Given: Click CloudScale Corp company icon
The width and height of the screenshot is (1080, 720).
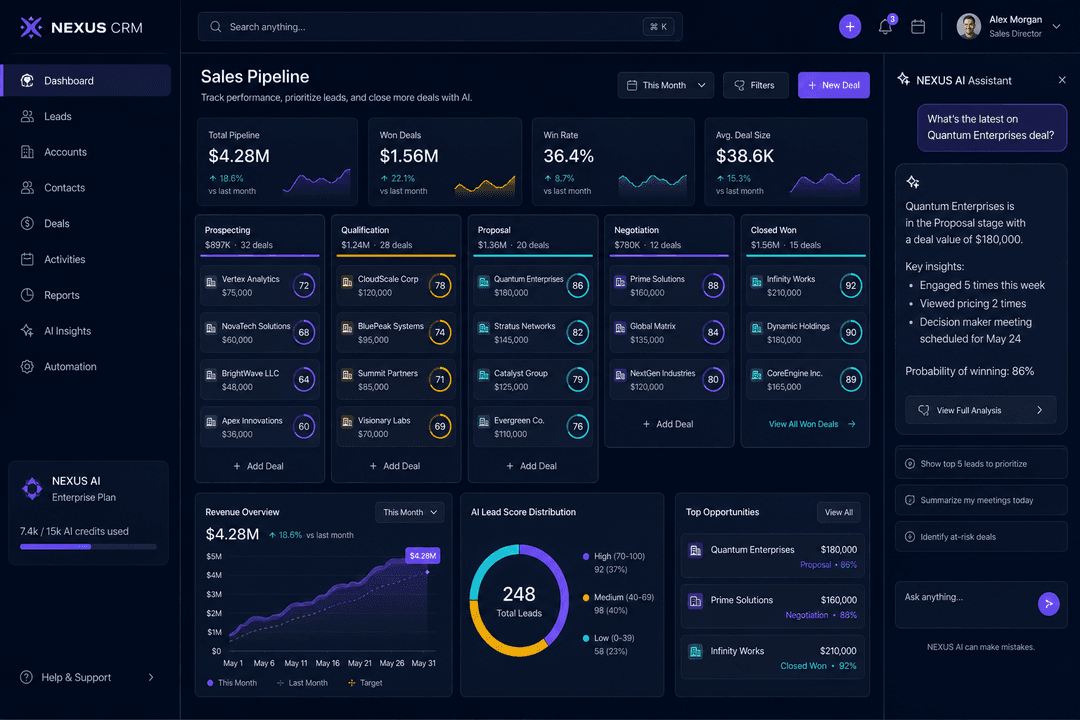Looking at the screenshot, I should [x=347, y=282].
